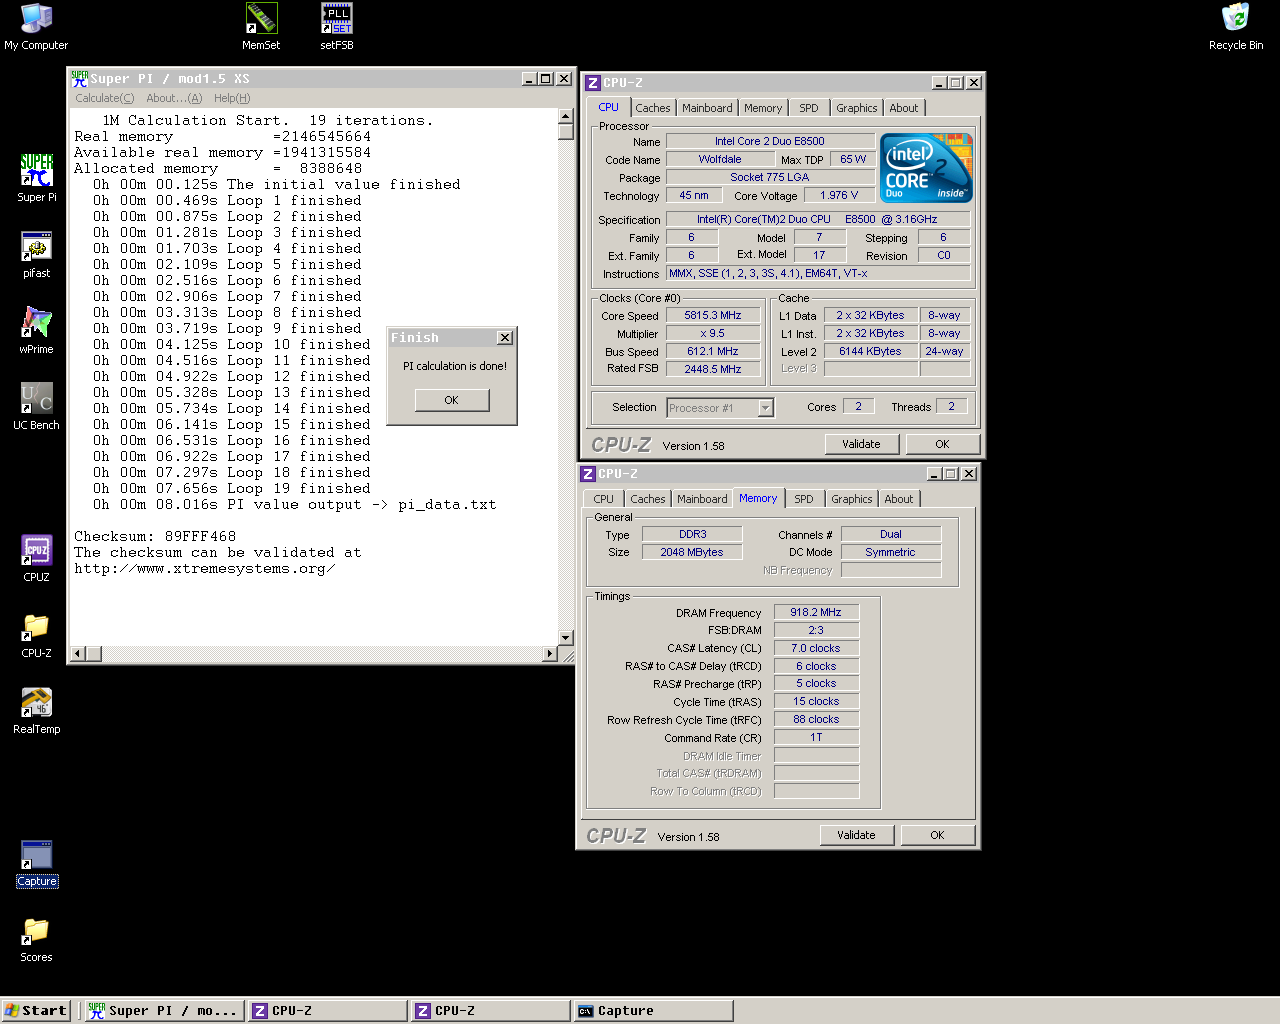The image size is (1280, 1024).
Task: Click the DRAM Frequency value 918.2 MHz
Action: tap(816, 612)
